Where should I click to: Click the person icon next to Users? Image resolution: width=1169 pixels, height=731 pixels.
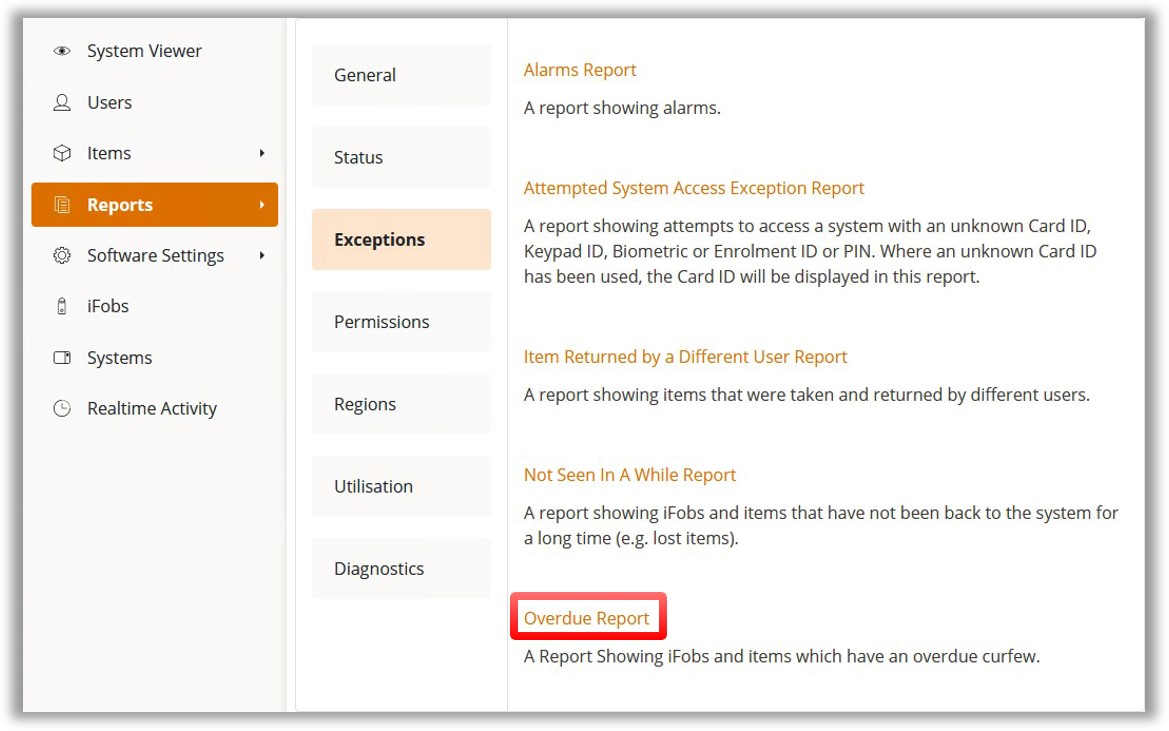(x=62, y=103)
